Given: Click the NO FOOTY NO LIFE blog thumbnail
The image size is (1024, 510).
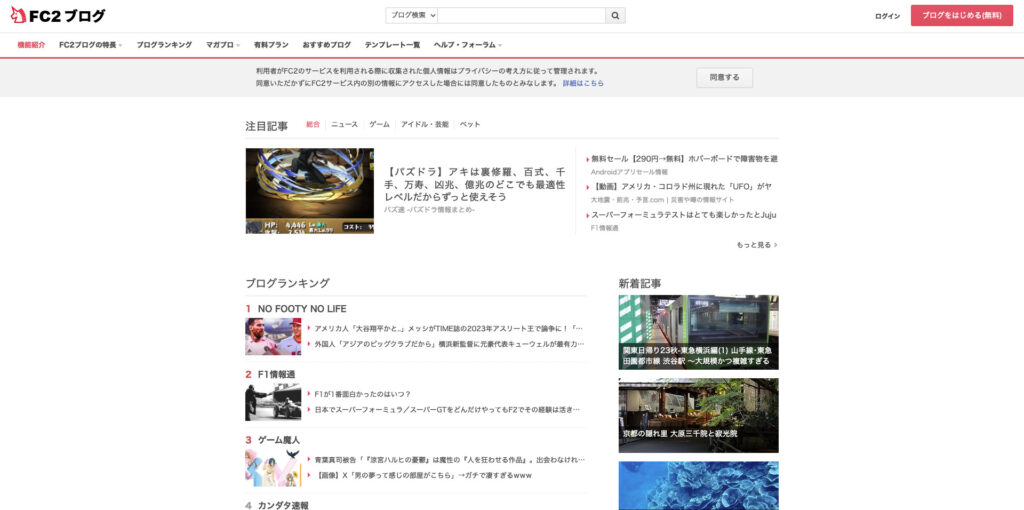Looking at the screenshot, I should point(273,337).
